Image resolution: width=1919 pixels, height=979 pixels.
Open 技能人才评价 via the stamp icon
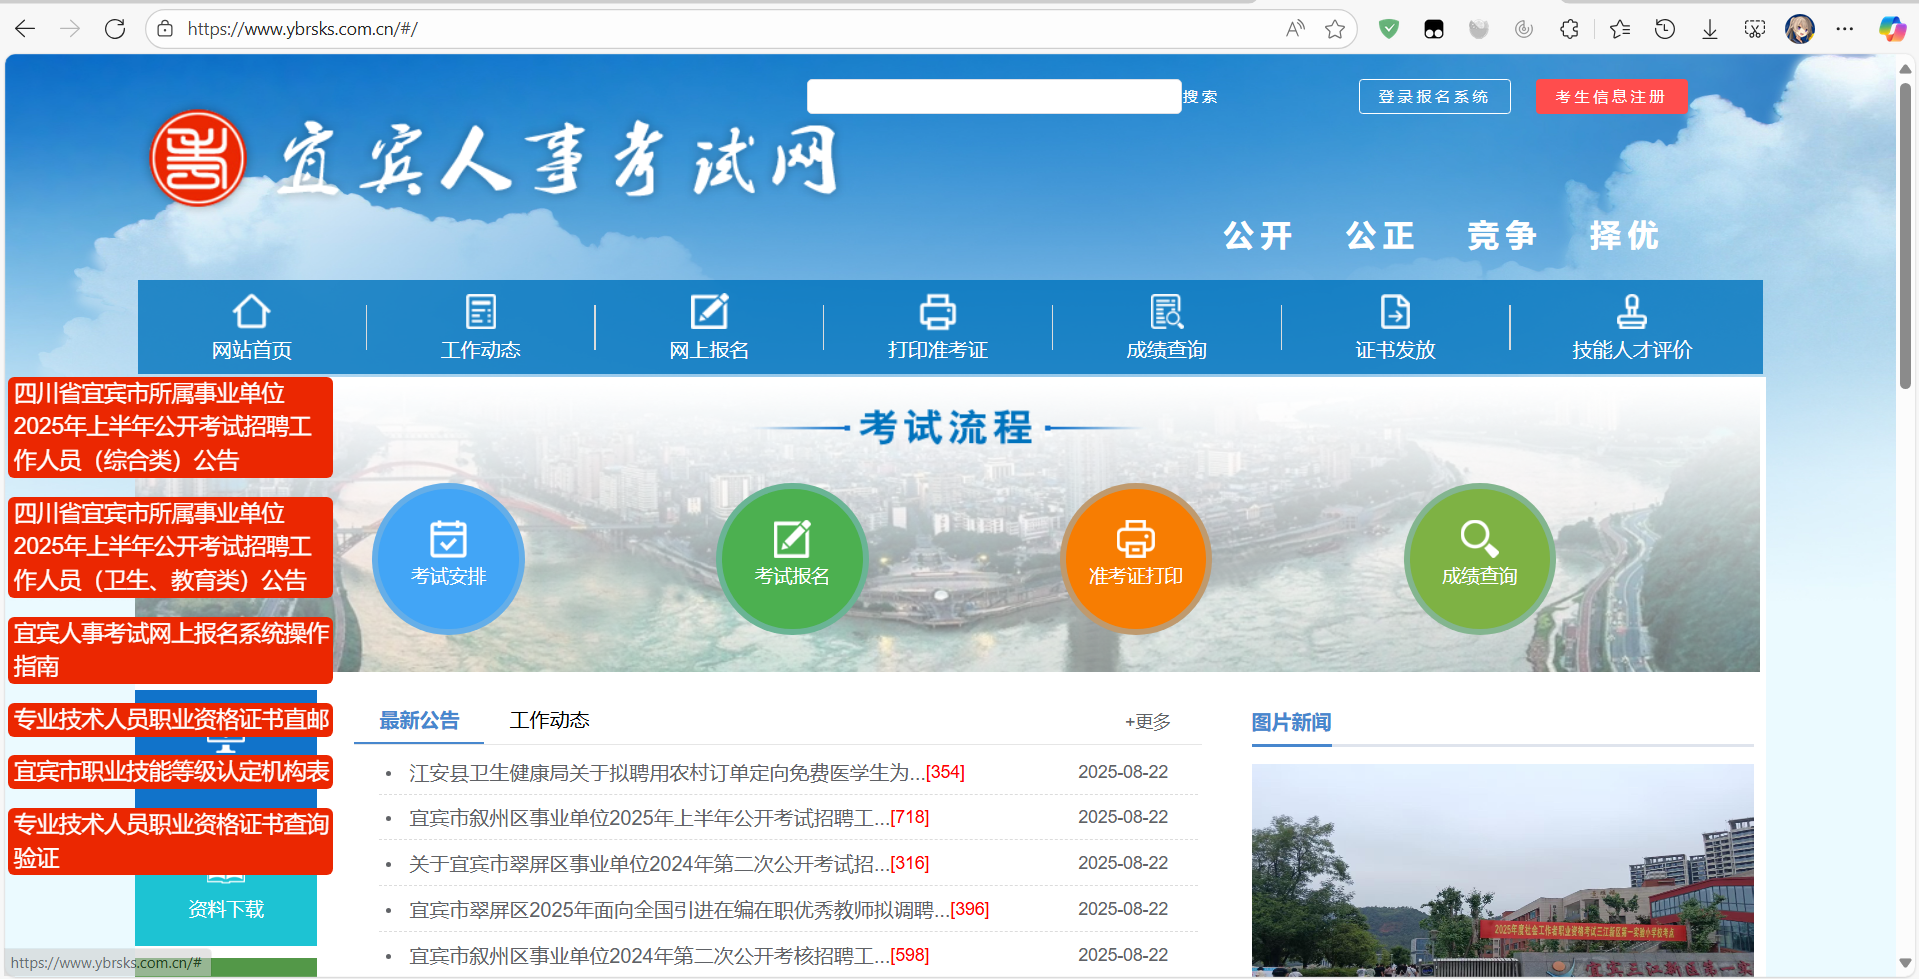pos(1631,325)
